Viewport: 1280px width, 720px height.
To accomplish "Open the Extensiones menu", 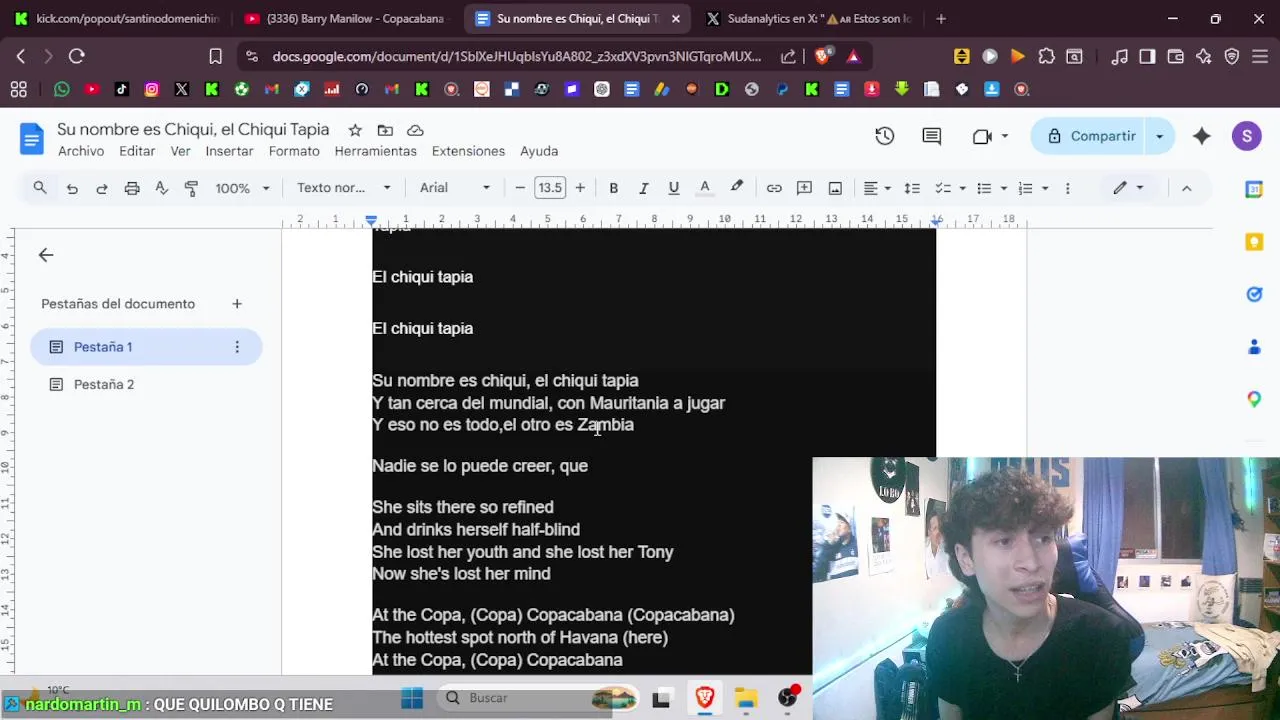I will 468,151.
